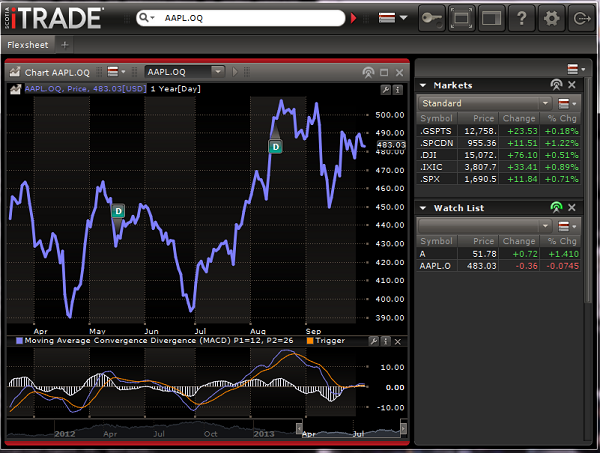Select the .IXIC row in Markets
Viewport: 600px width, 453px height.
pos(499,167)
